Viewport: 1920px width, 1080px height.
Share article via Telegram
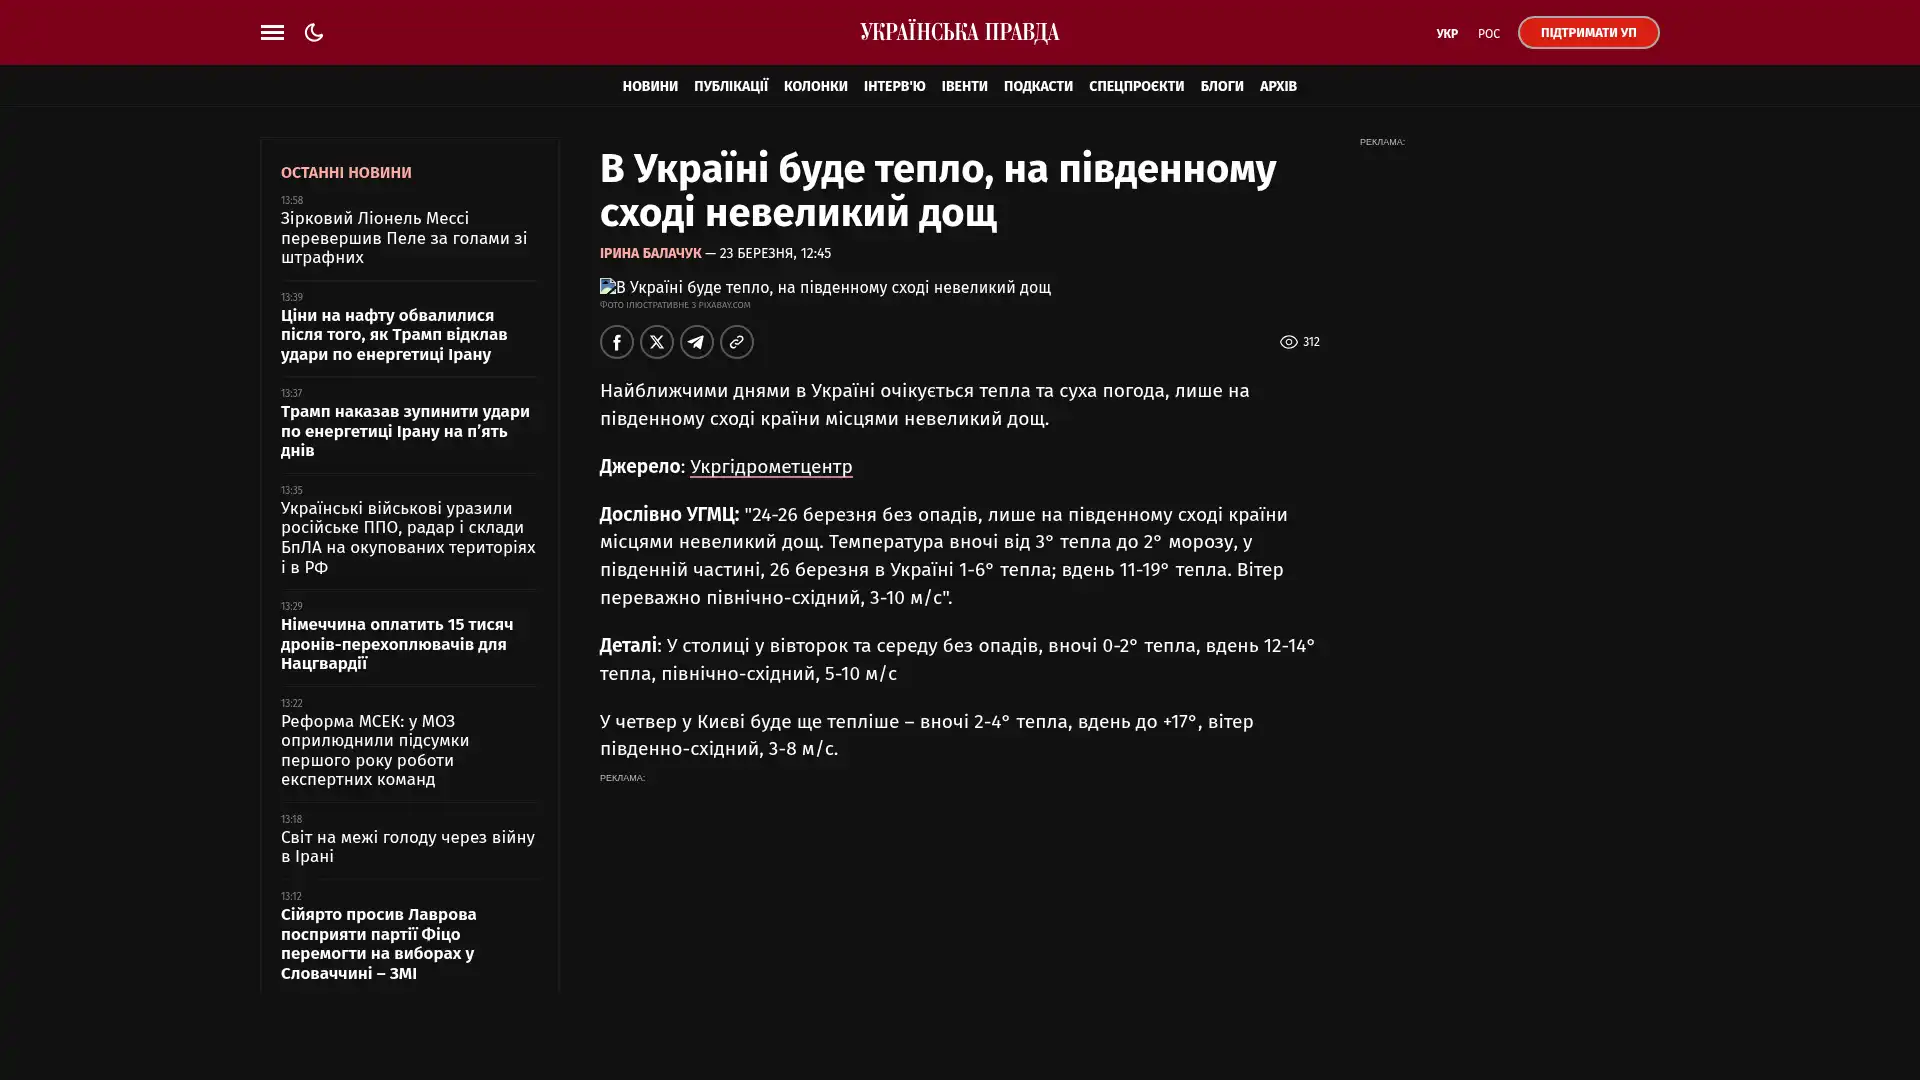(x=696, y=342)
